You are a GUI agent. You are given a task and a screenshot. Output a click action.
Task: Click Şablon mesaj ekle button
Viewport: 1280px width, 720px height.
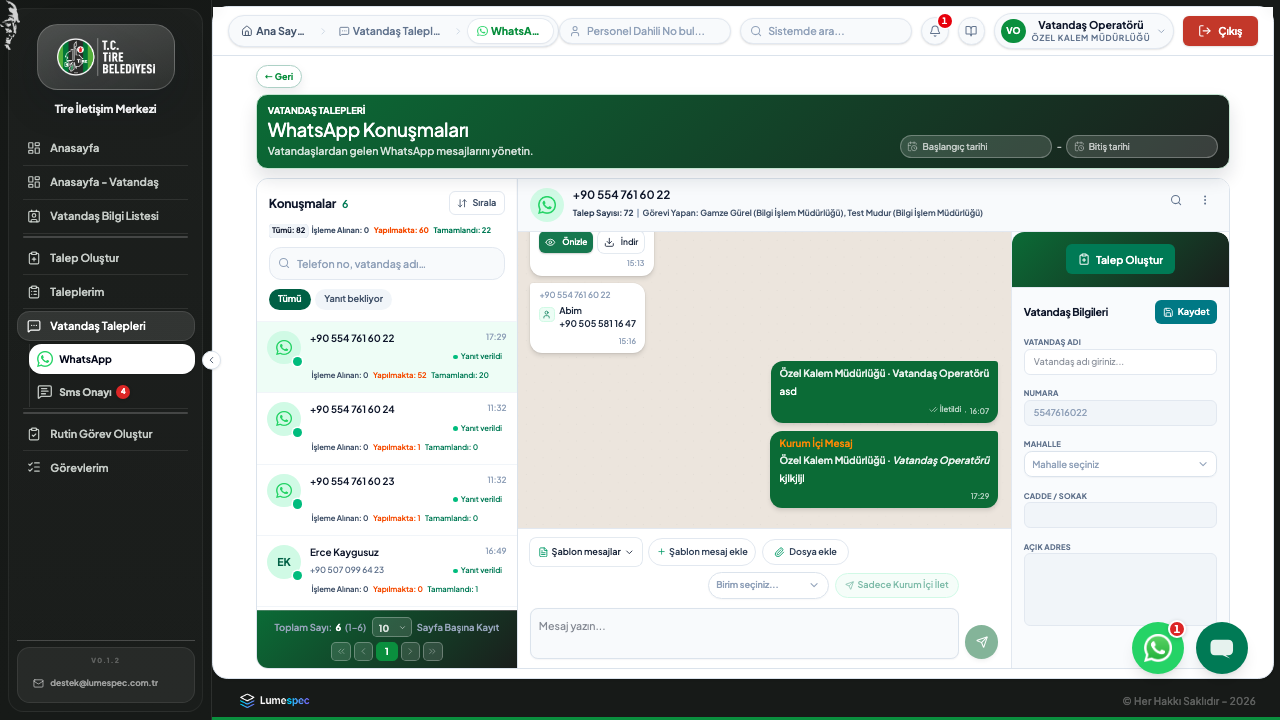pos(702,552)
